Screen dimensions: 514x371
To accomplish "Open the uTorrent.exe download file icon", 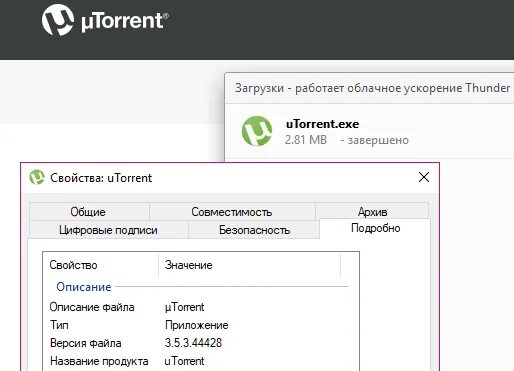I will [x=257, y=131].
